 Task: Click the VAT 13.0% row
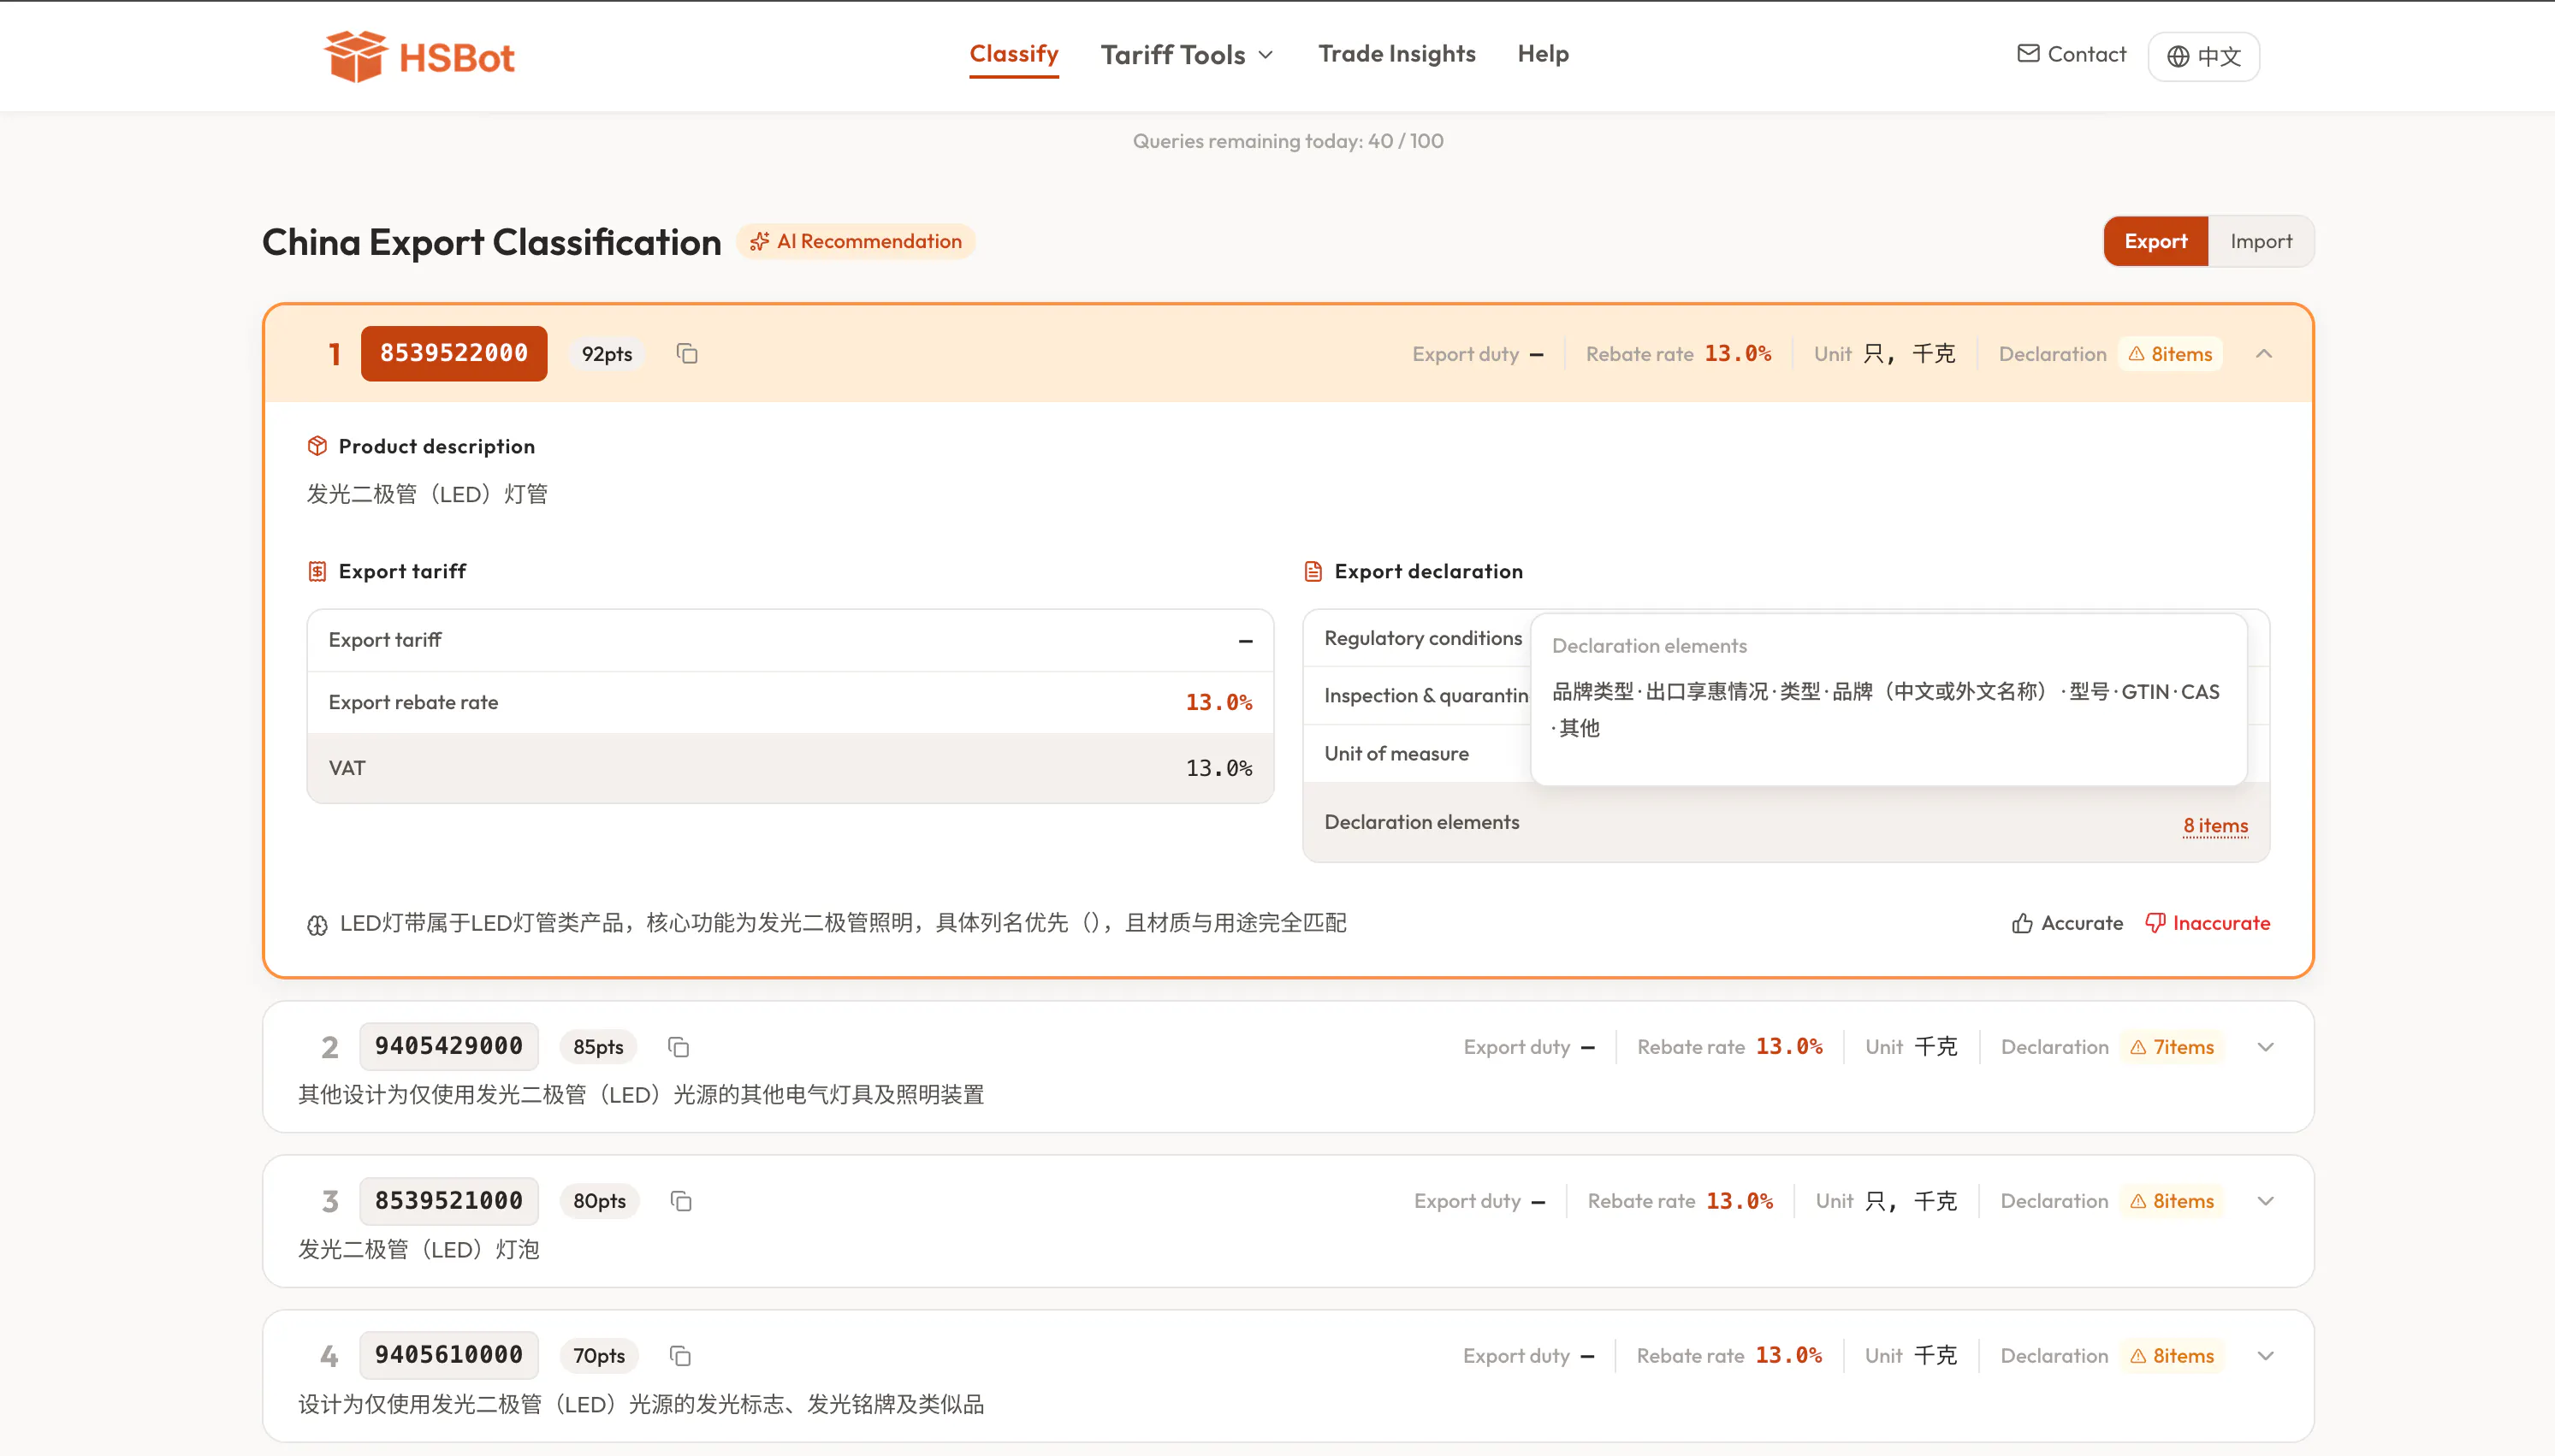coord(790,768)
